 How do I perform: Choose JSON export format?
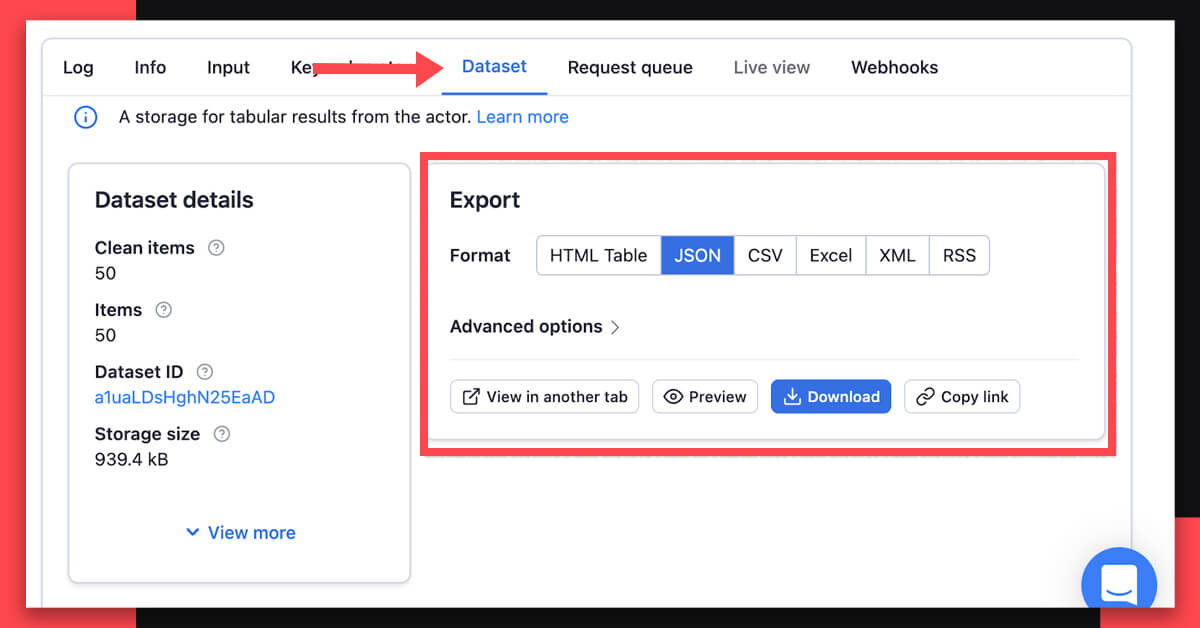[x=697, y=255]
